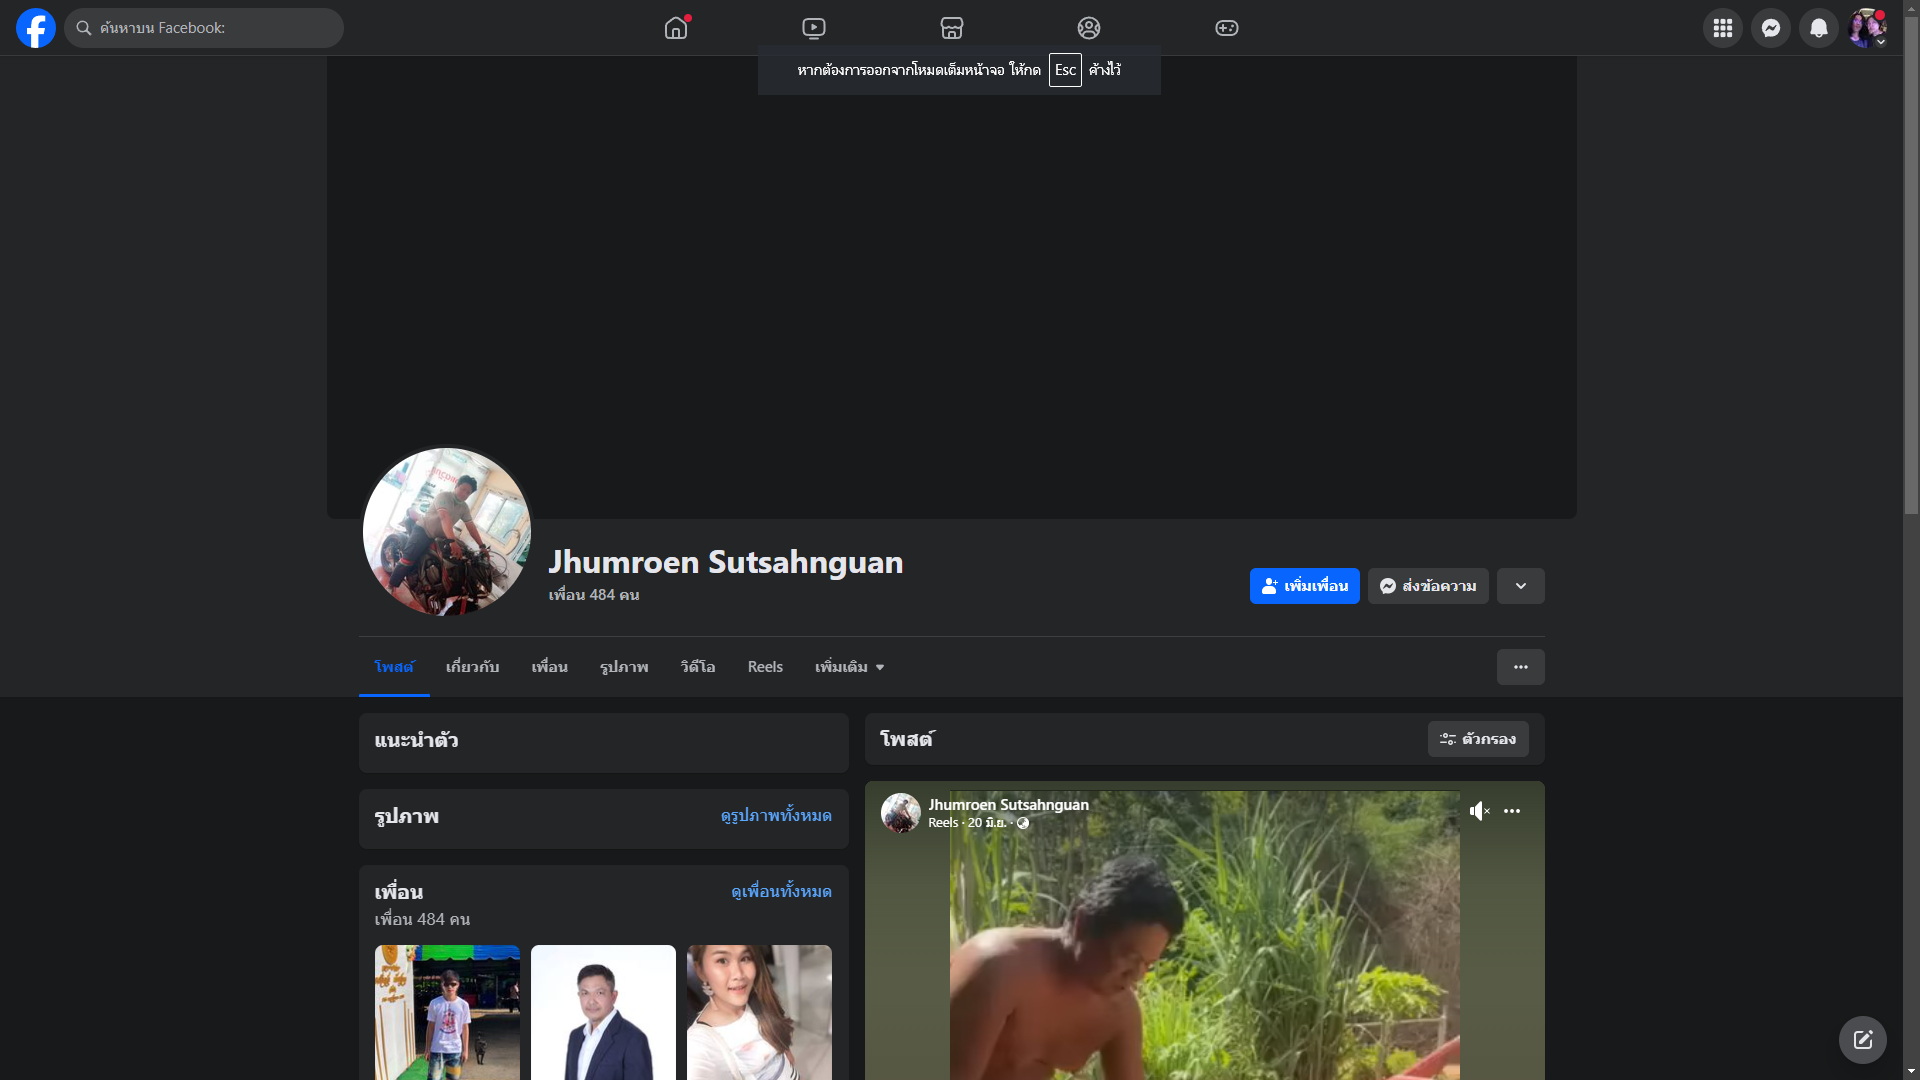Open the Groups icon in the top bar
1920x1080 pixels.
[x=1089, y=28]
